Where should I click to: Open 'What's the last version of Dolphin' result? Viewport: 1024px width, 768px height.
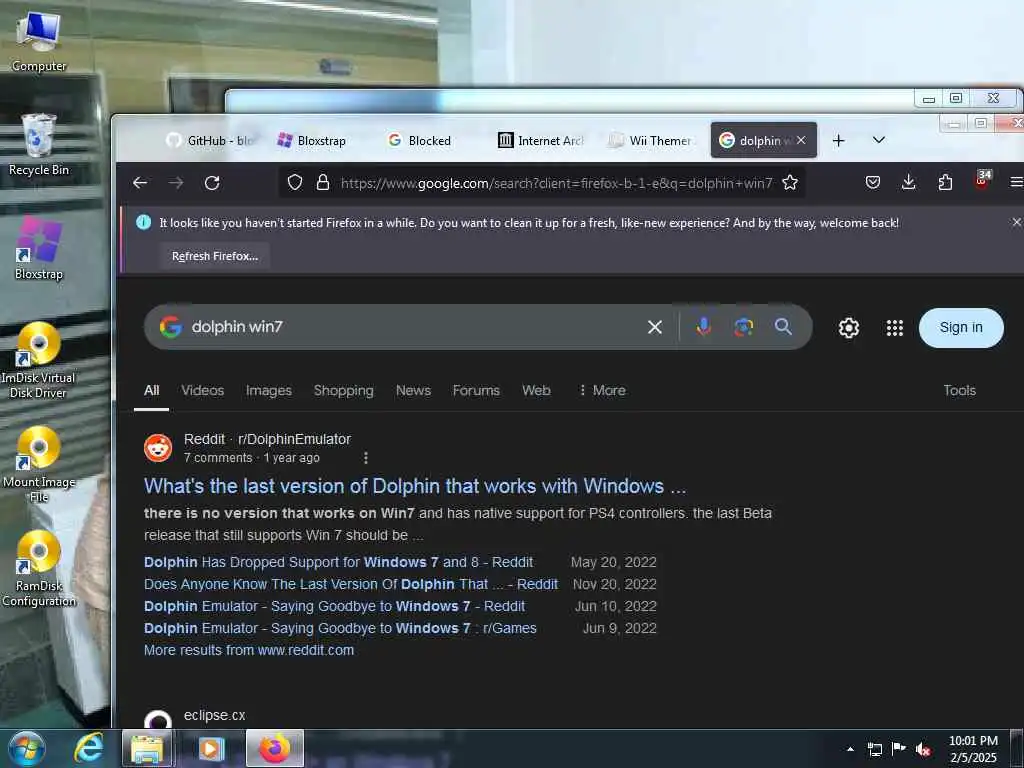(415, 486)
